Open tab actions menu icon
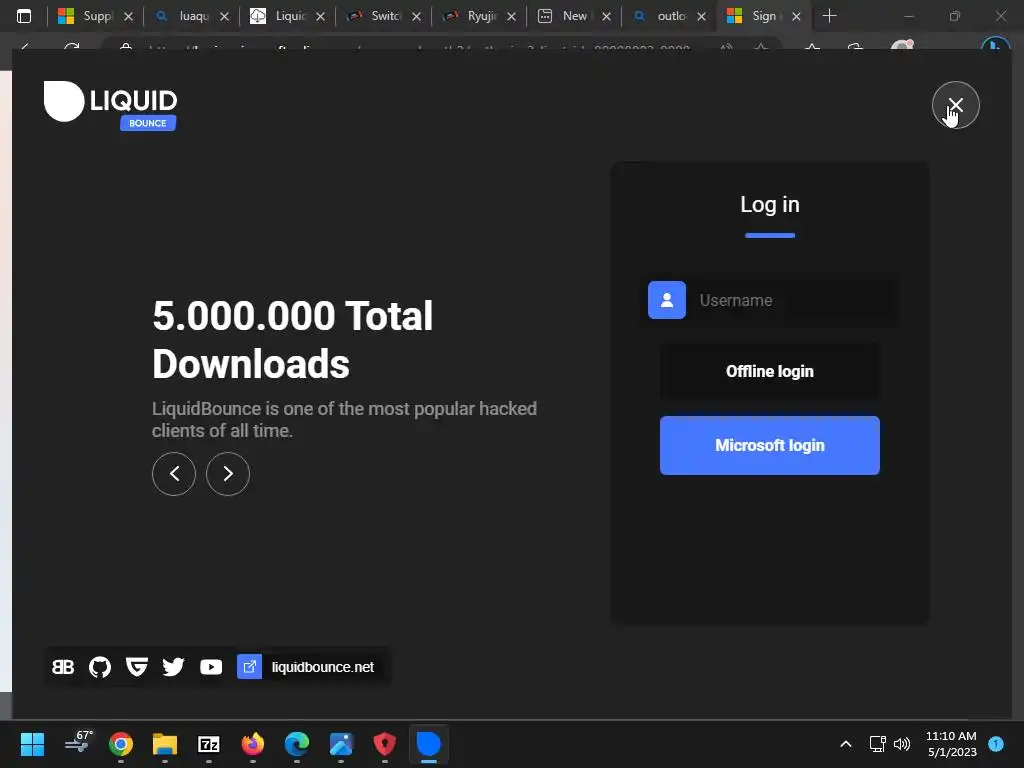Viewport: 1024px width, 768px height. tap(24, 16)
